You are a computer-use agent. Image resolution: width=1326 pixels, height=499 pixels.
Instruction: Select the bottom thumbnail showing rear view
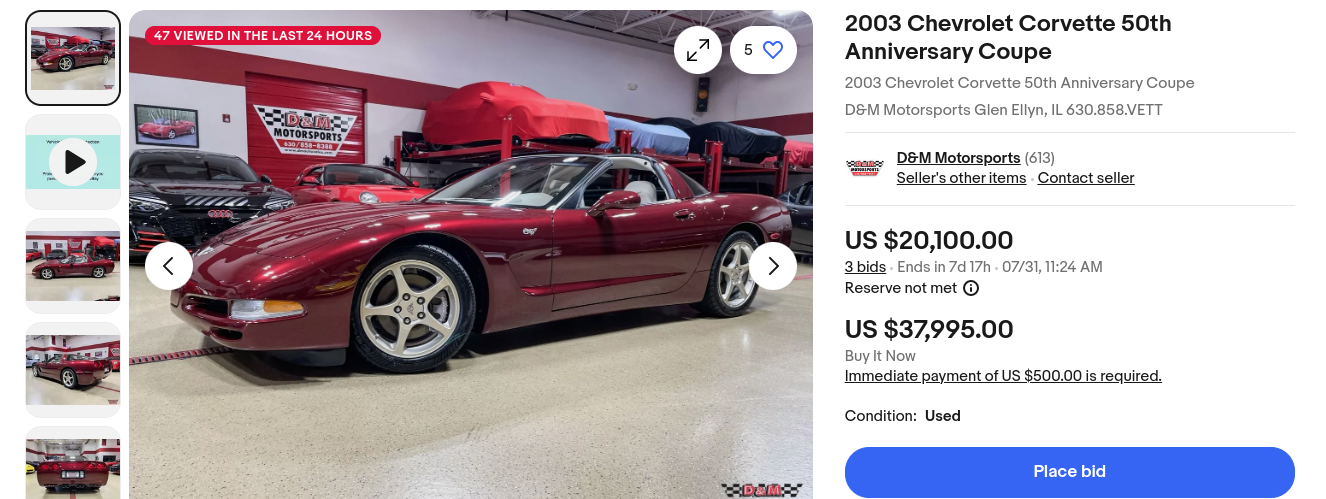pyautogui.click(x=73, y=463)
